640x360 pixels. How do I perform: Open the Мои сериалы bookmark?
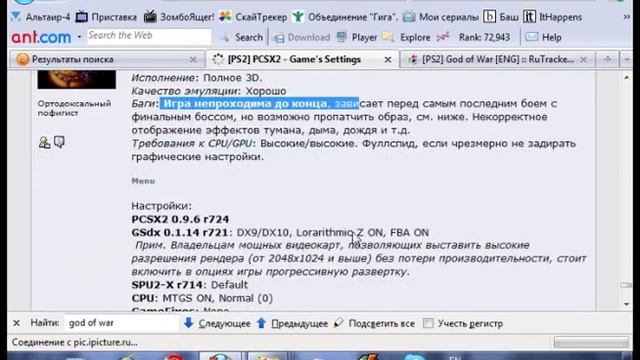(441, 17)
